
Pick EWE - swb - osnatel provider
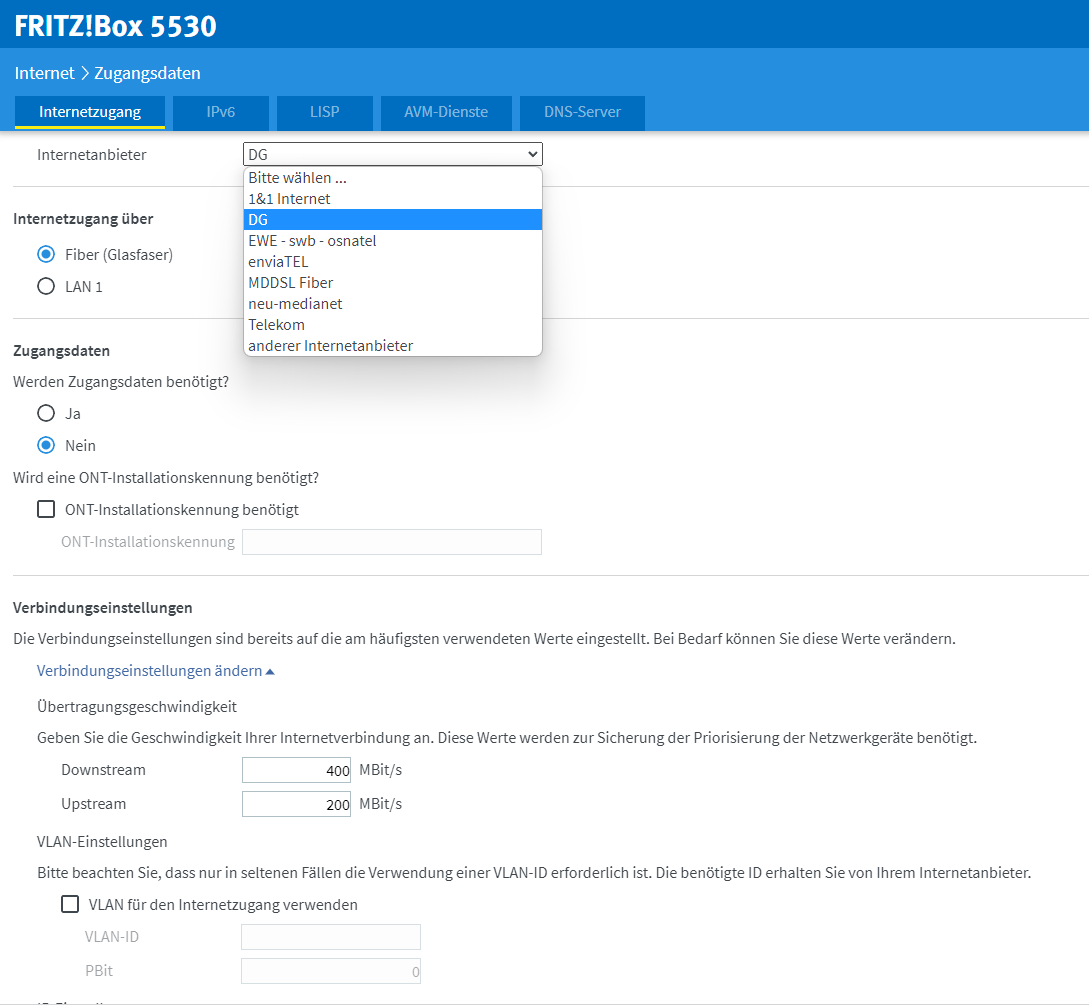click(x=392, y=241)
